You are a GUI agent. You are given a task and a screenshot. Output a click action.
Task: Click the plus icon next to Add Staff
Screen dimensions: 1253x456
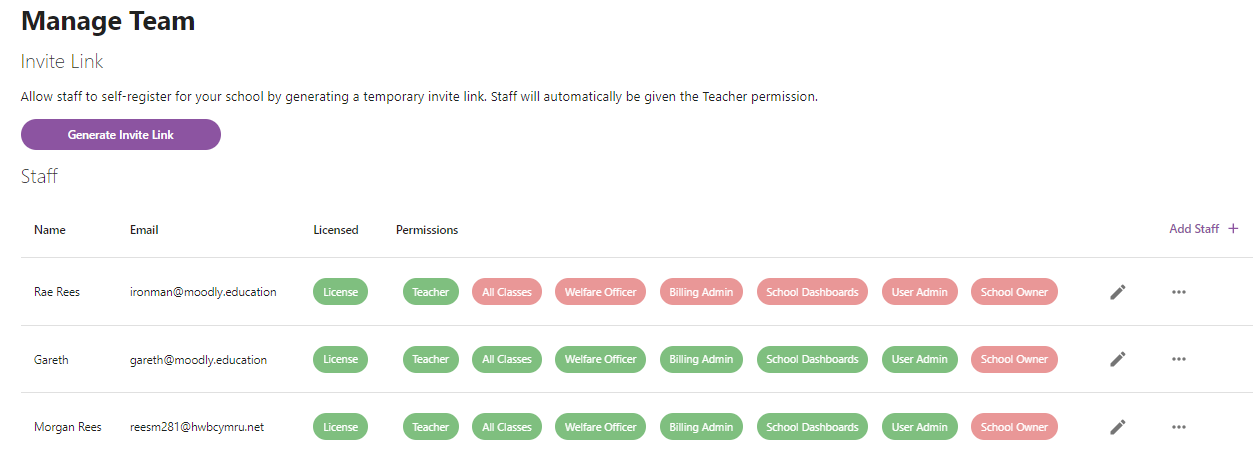pyautogui.click(x=1233, y=229)
